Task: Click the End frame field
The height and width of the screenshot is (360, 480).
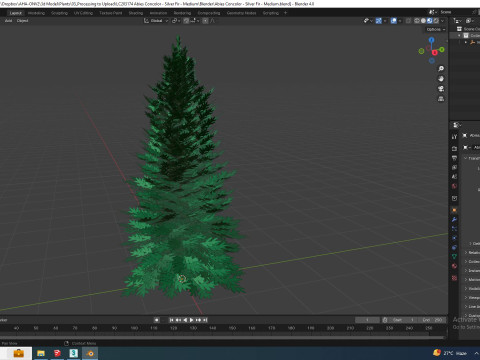Action: (432, 320)
